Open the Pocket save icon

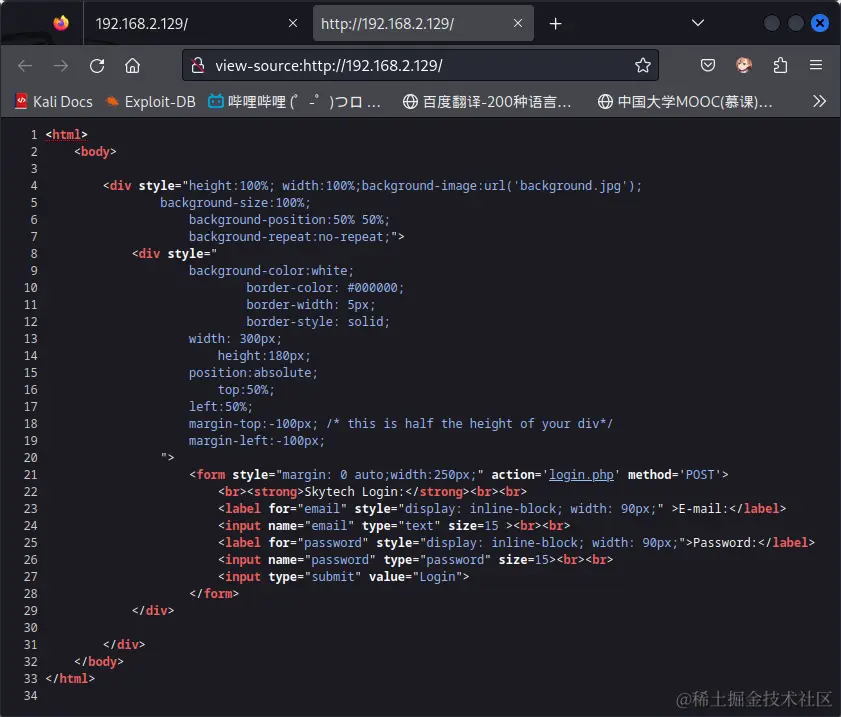coord(708,65)
